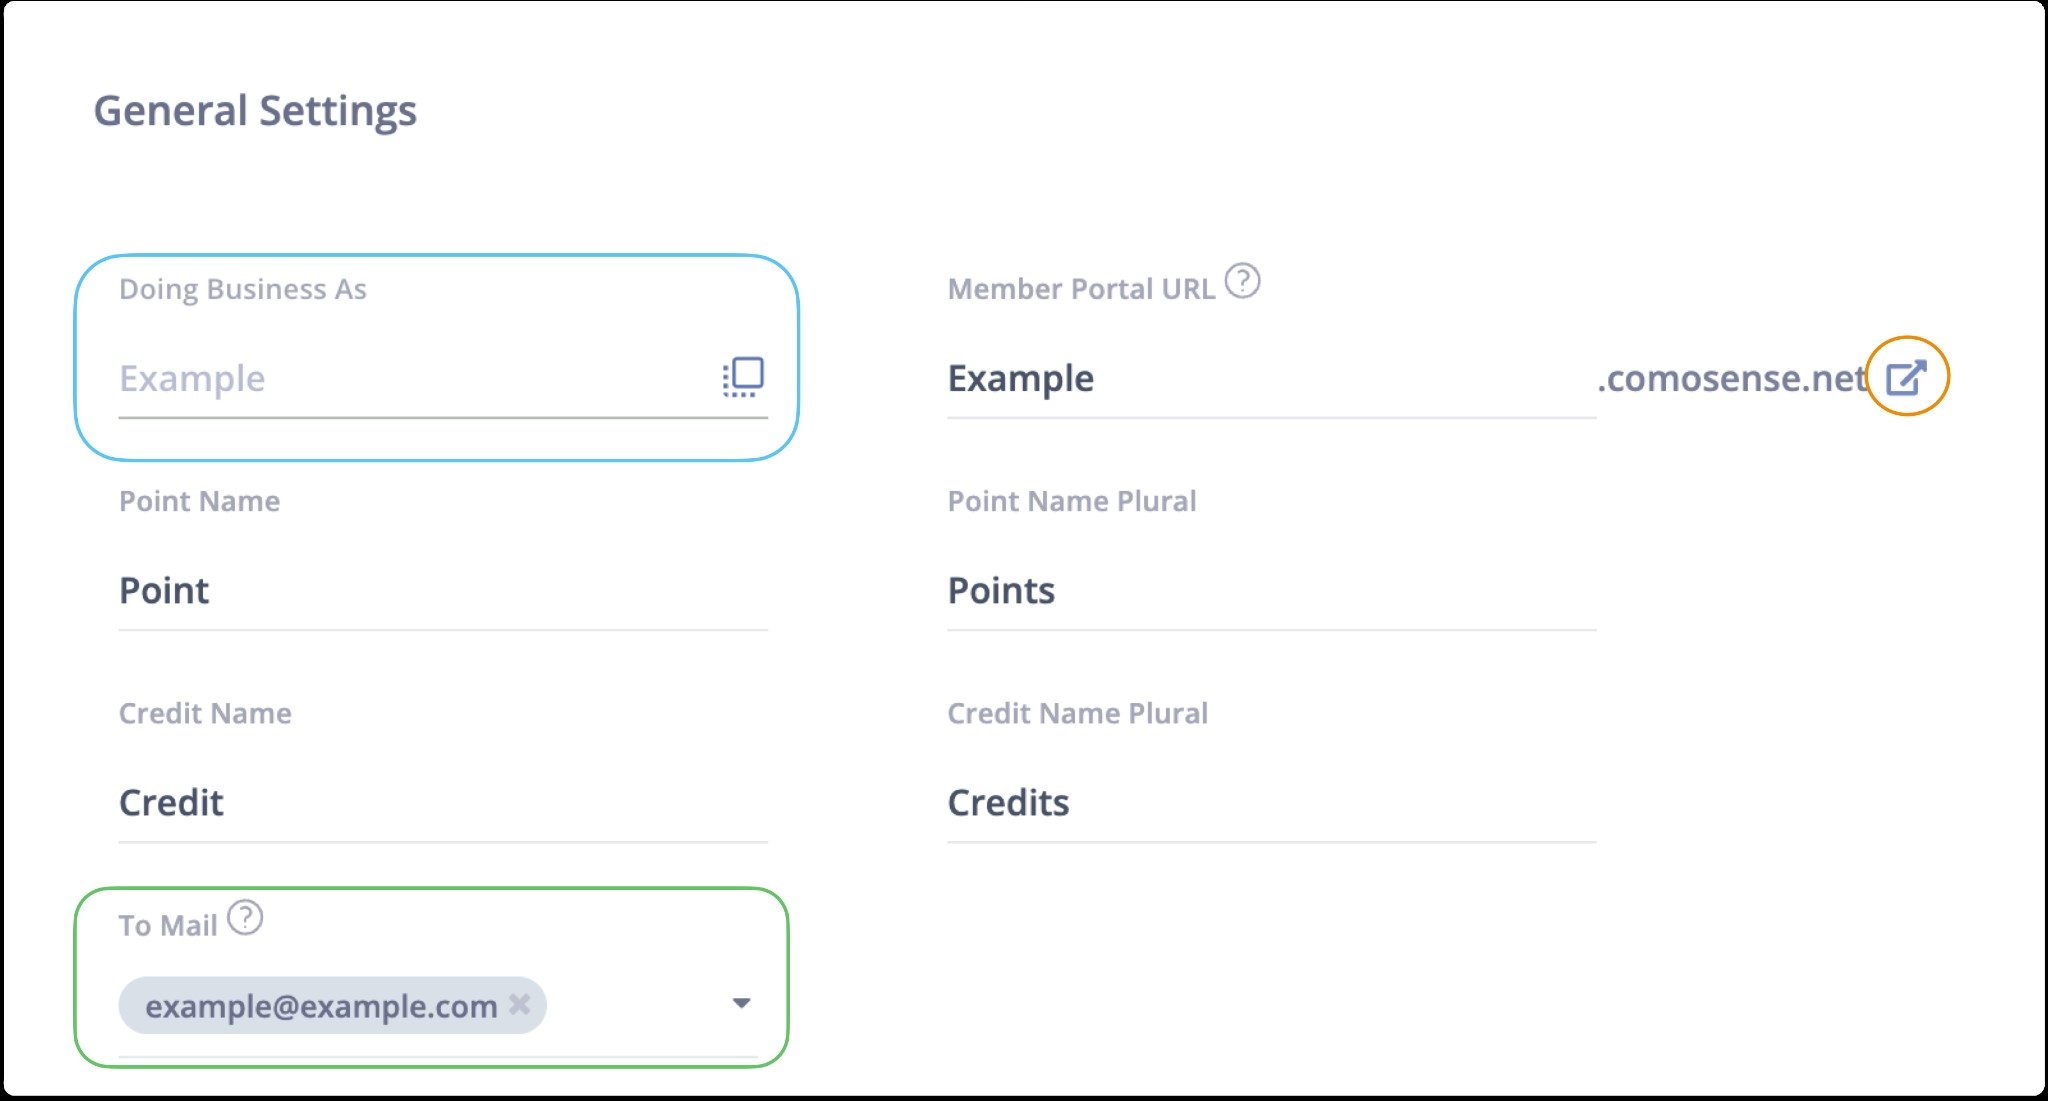2048x1101 pixels.
Task: Click the Point Name Plural label
Action: point(1072,501)
